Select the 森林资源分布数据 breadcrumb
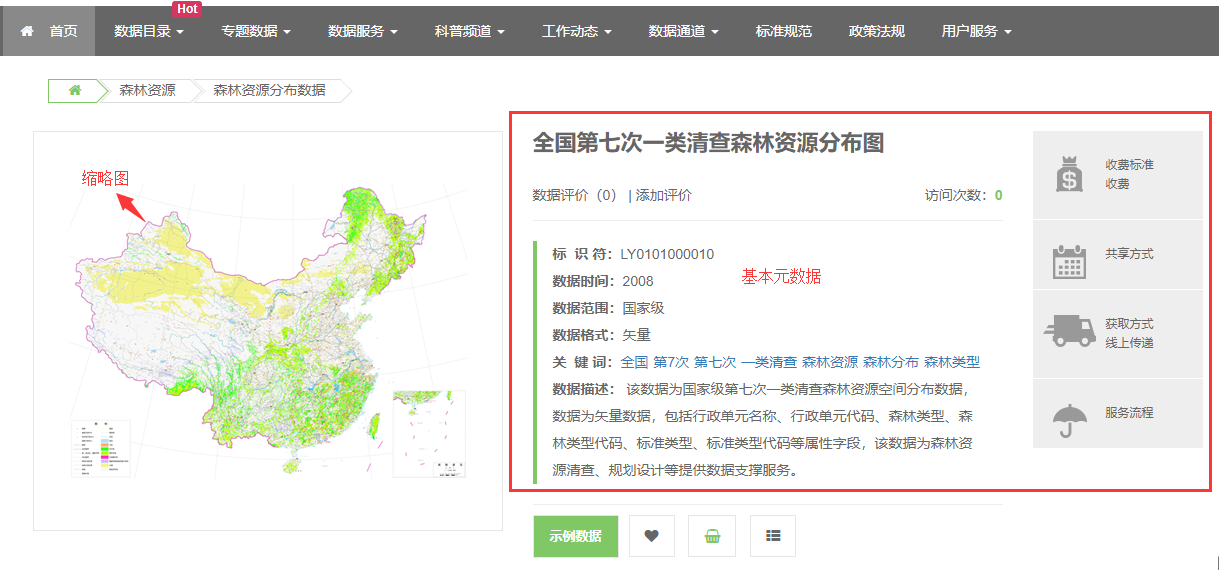This screenshot has width=1219, height=570. pos(269,90)
